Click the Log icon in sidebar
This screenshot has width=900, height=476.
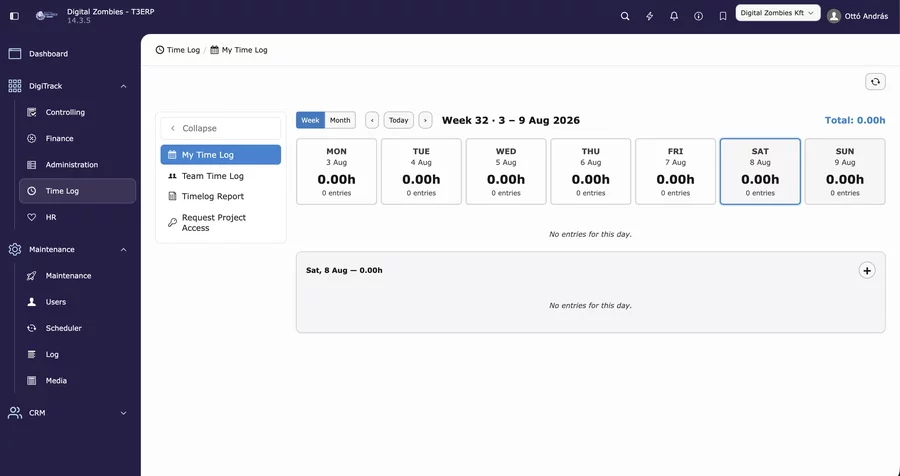(x=32, y=354)
